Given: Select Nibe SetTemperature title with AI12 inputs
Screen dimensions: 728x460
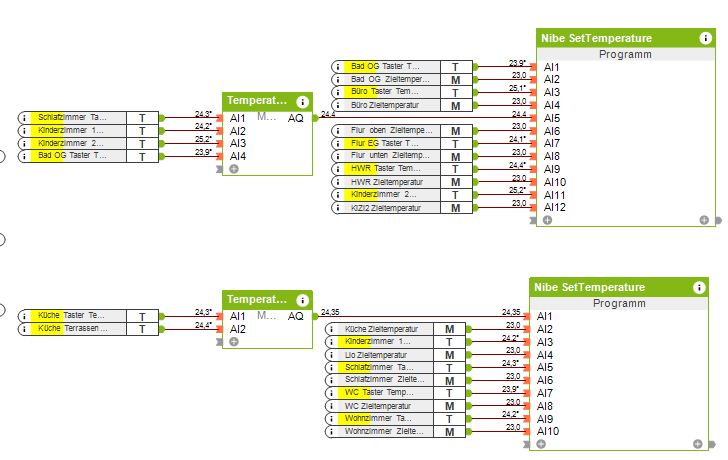Looking at the screenshot, I should point(596,38).
